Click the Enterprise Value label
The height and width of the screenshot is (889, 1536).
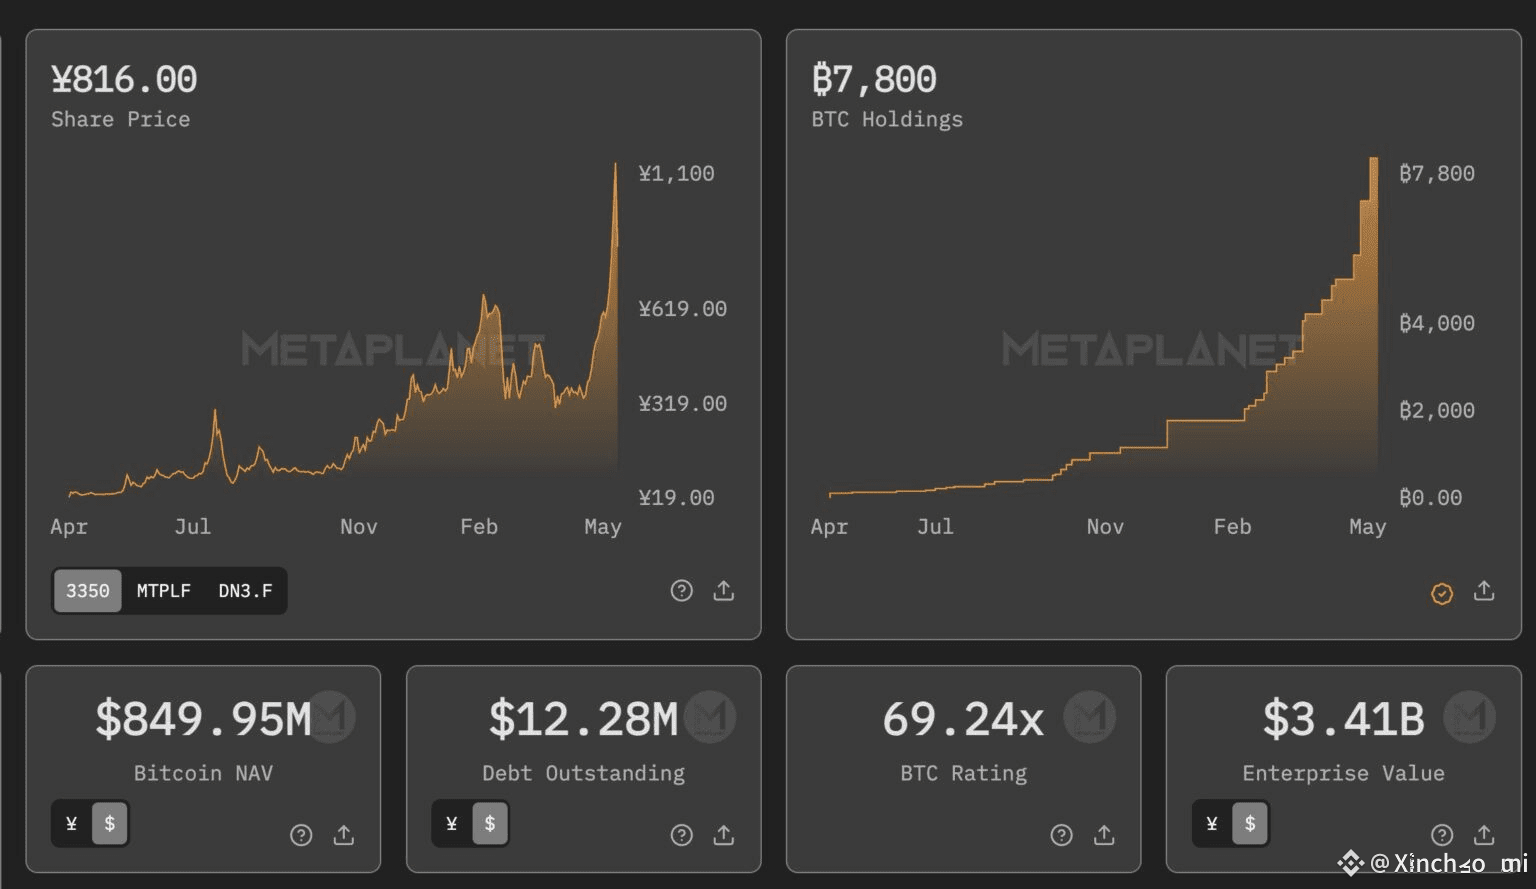pyautogui.click(x=1343, y=773)
